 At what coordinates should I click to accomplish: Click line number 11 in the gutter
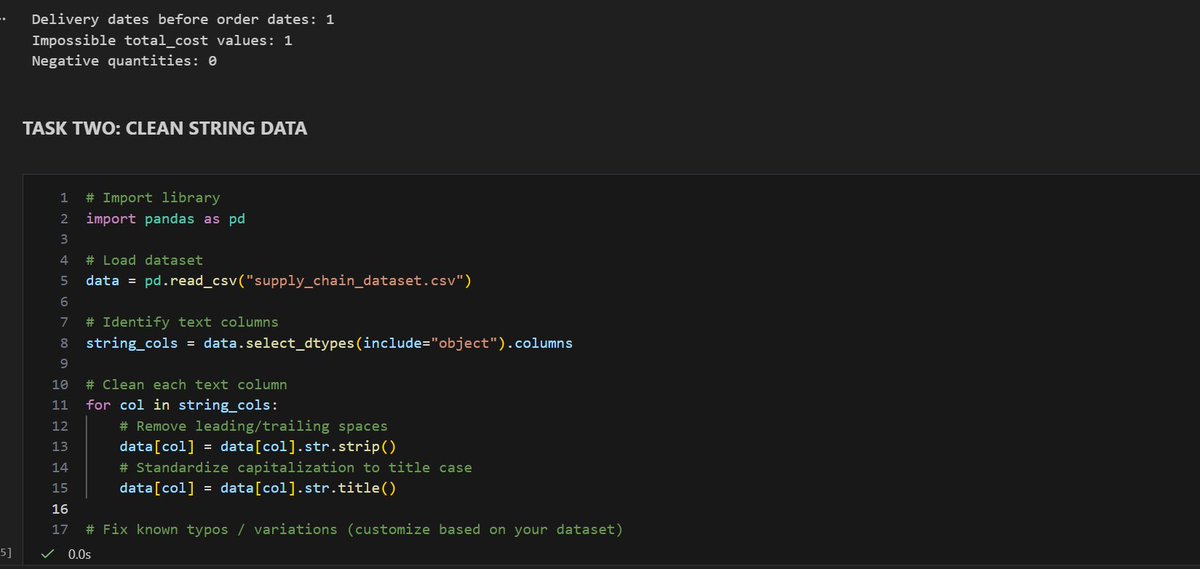59,405
